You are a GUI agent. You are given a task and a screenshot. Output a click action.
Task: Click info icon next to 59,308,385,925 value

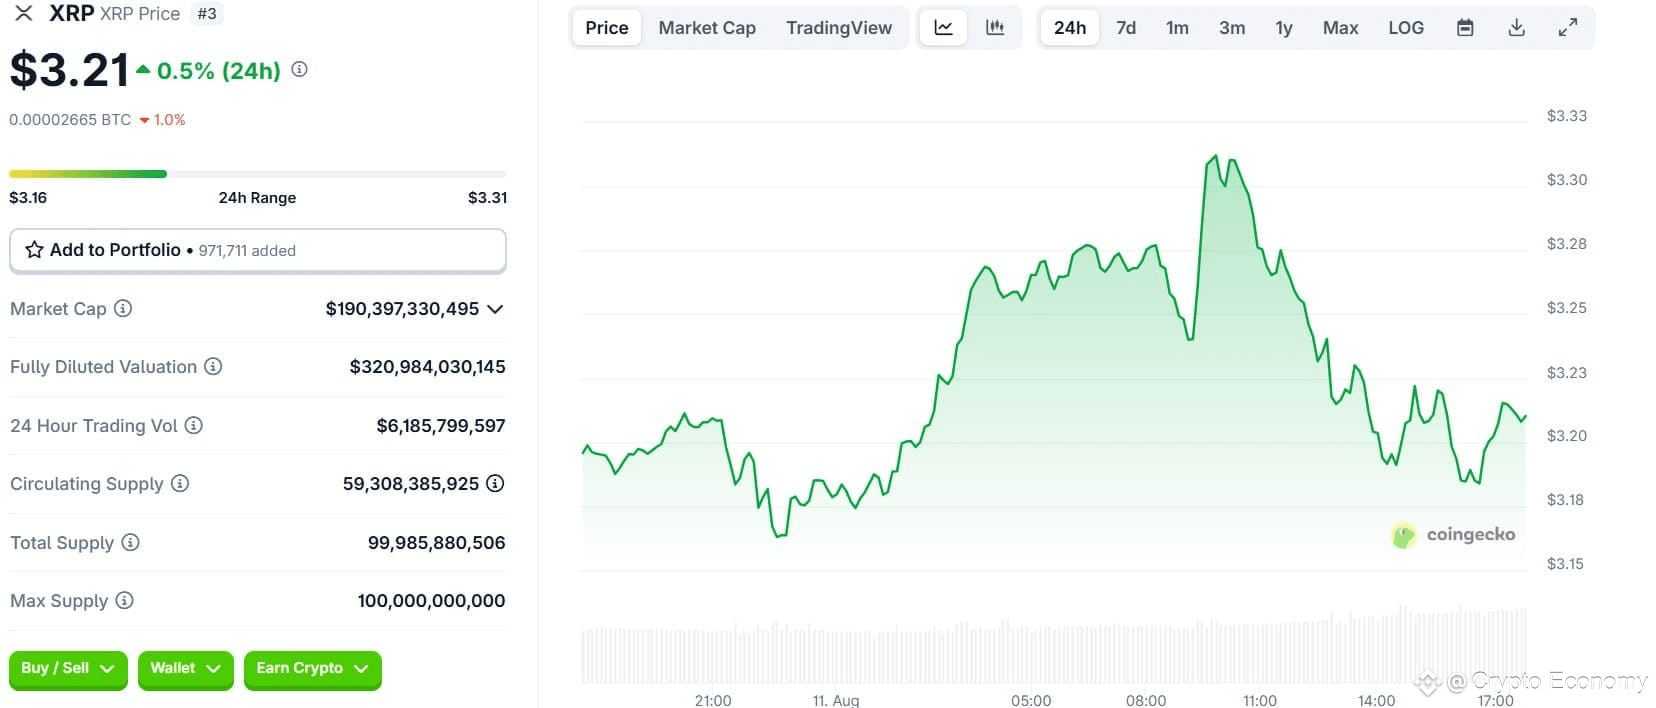(495, 483)
